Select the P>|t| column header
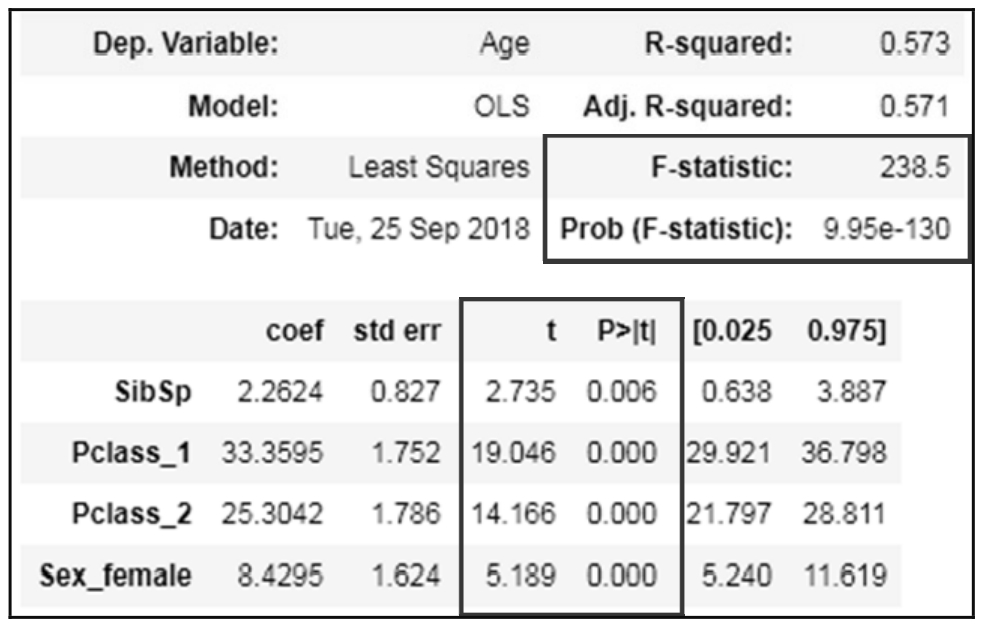Image resolution: width=983 pixels, height=627 pixels. 622,332
